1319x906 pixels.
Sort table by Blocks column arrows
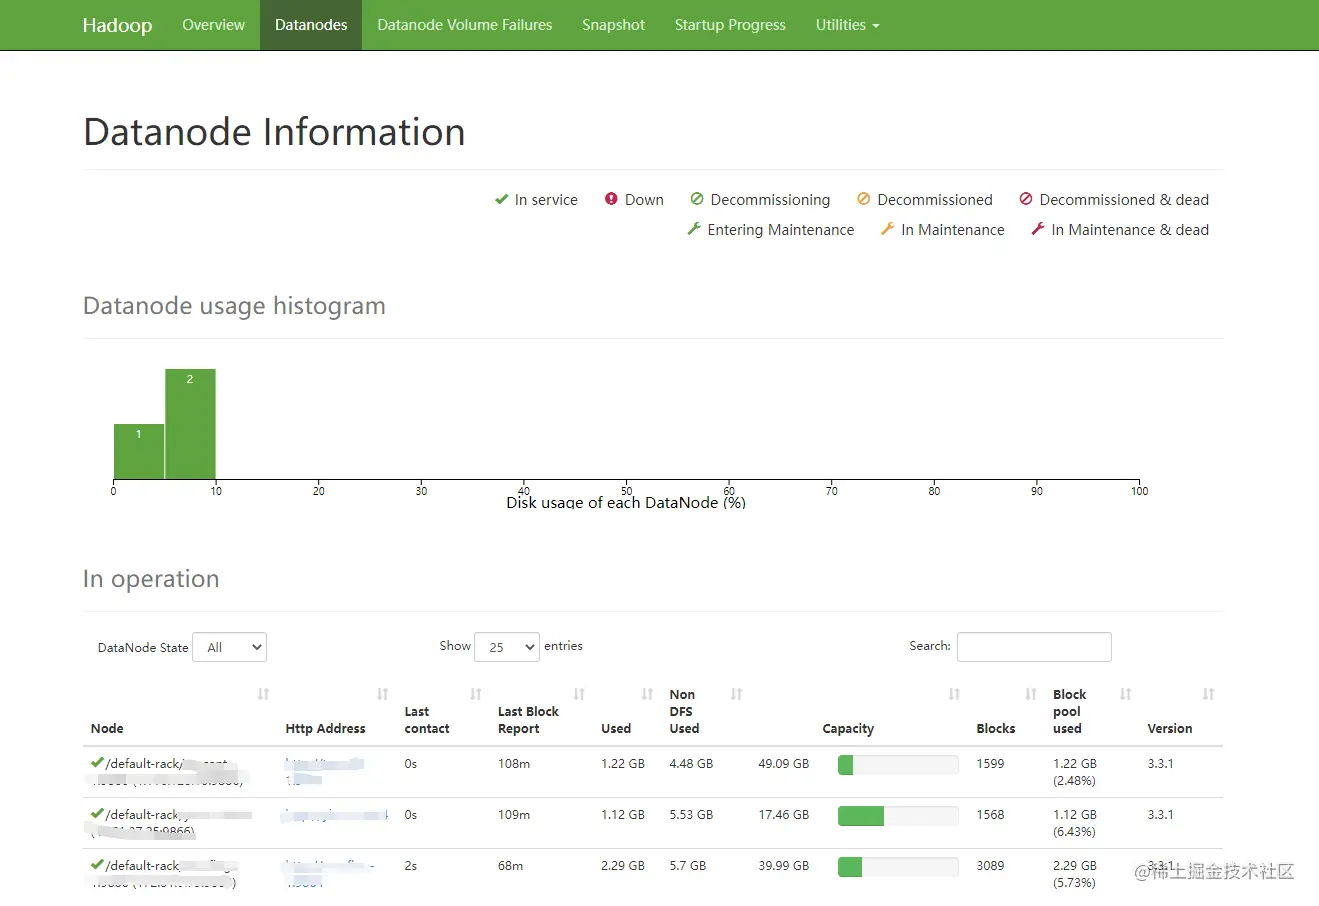[x=1031, y=694]
